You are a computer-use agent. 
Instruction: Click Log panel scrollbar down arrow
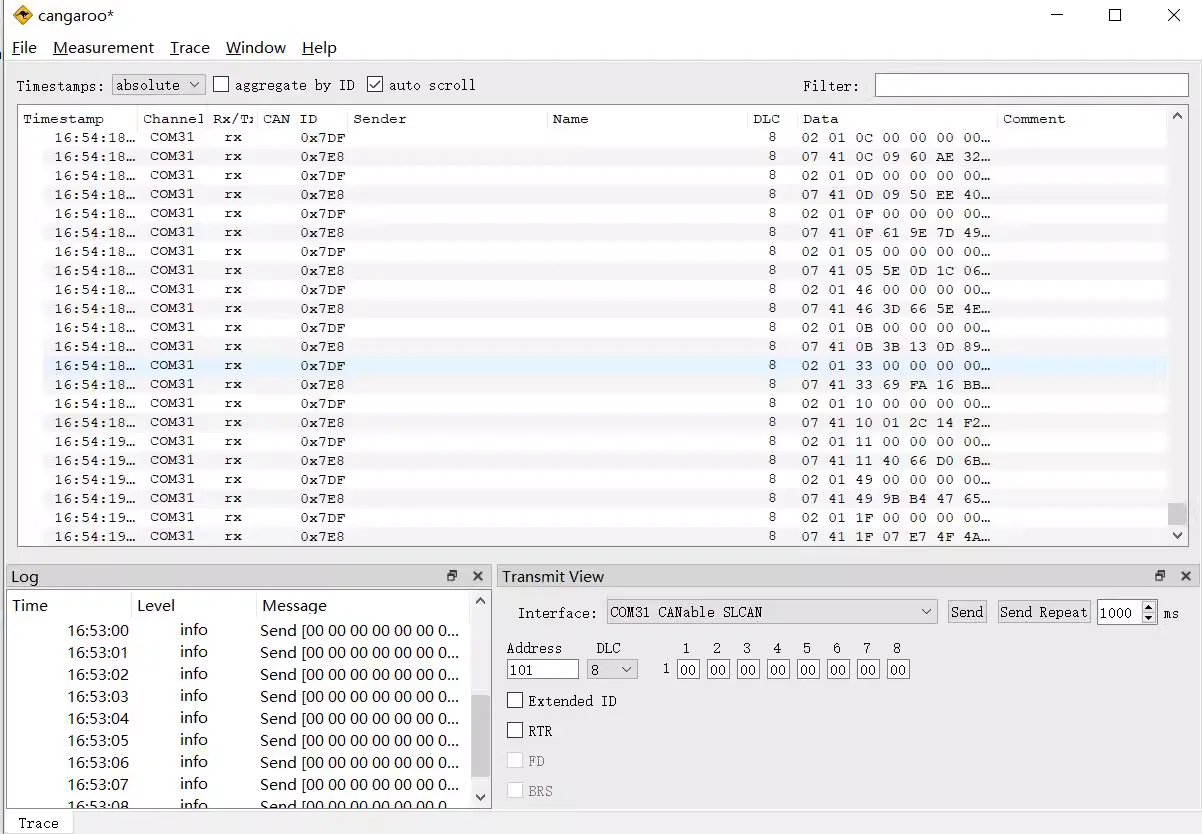[481, 797]
